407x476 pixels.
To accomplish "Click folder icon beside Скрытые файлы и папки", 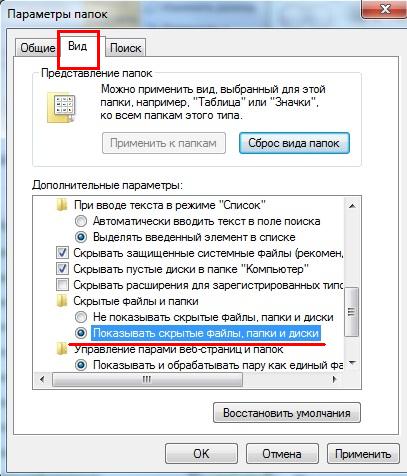I will (x=62, y=301).
